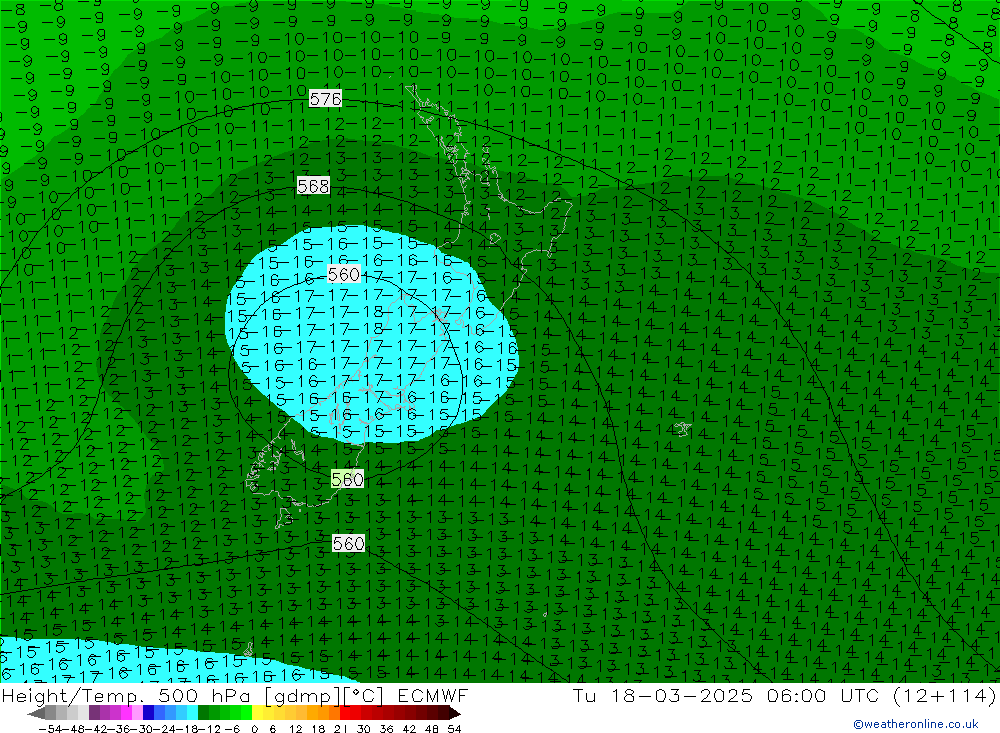
Task: Click the '-54' color scale value
Action: pyautogui.click(x=51, y=729)
